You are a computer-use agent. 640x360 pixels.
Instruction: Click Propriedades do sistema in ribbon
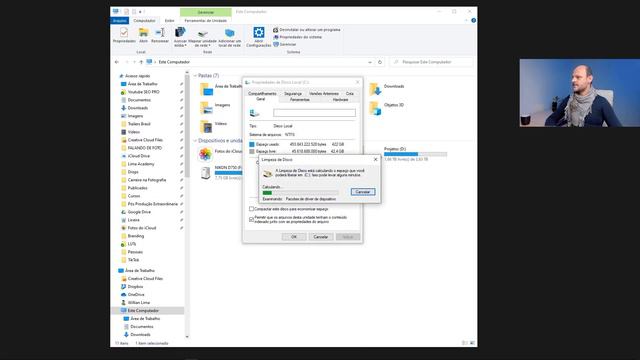(298, 37)
